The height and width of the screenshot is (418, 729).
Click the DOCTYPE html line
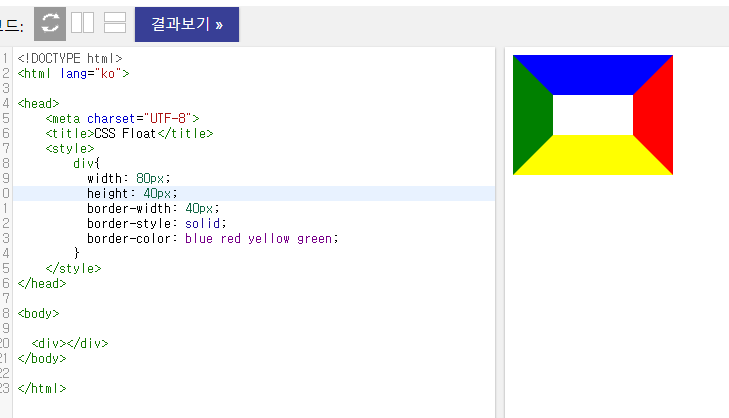[x=70, y=59]
